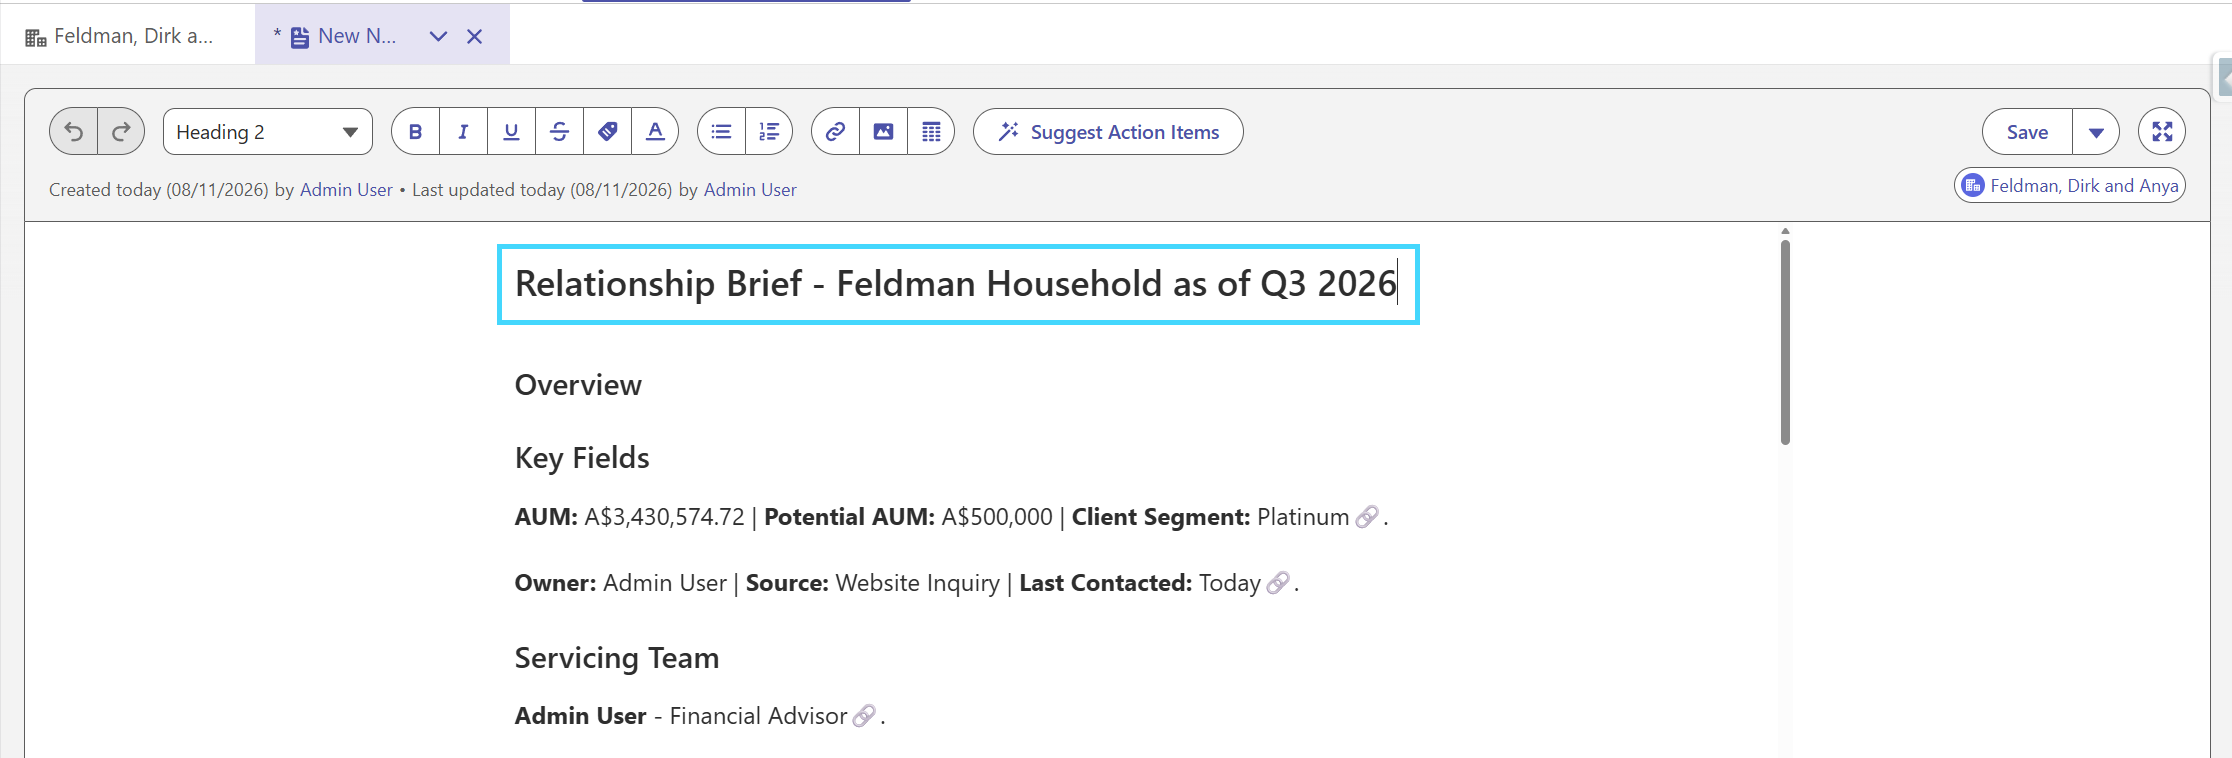Toggle italic formatting

tap(463, 132)
